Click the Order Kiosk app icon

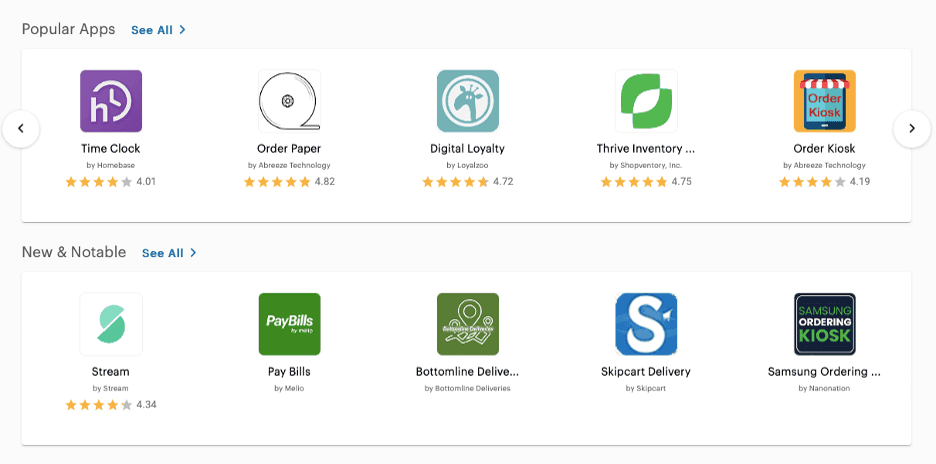[824, 101]
